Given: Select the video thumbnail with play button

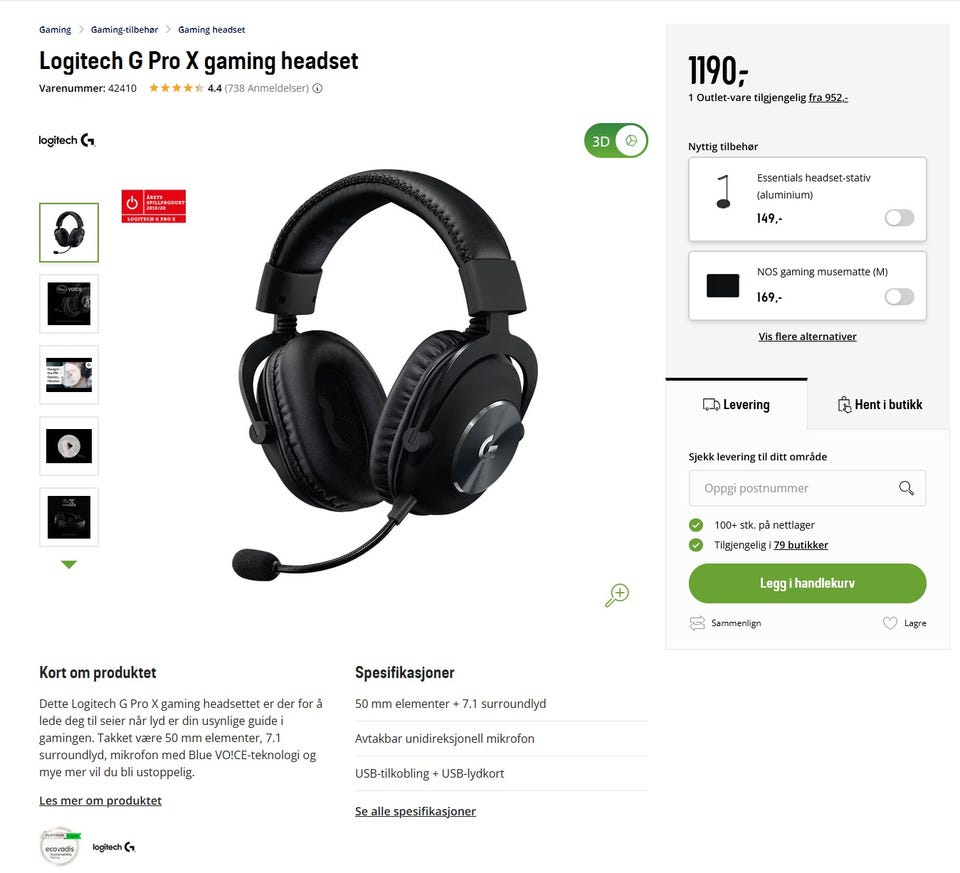Looking at the screenshot, I should pos(69,446).
